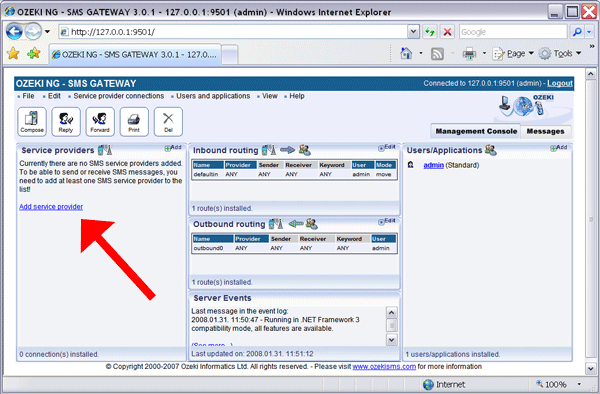Click the Server Events scroll down arrow
This screenshot has height=394, width=600.
[x=391, y=339]
